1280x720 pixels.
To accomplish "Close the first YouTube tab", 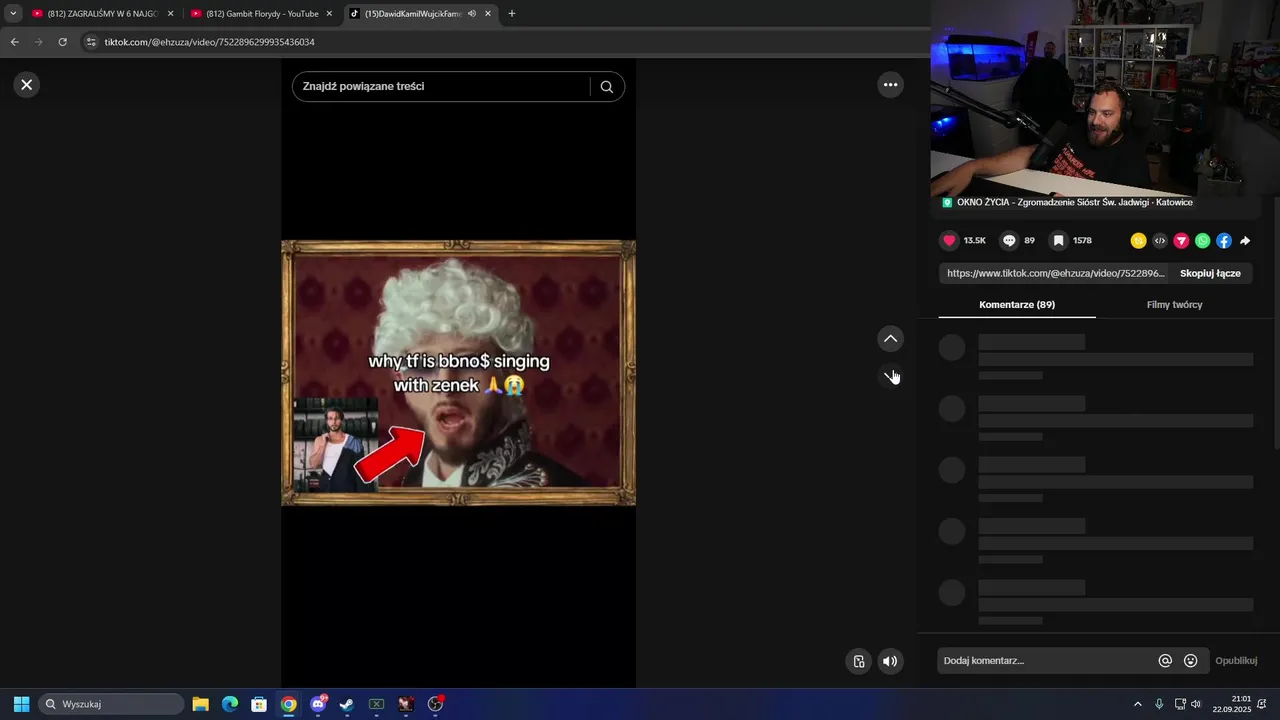I will (170, 14).
